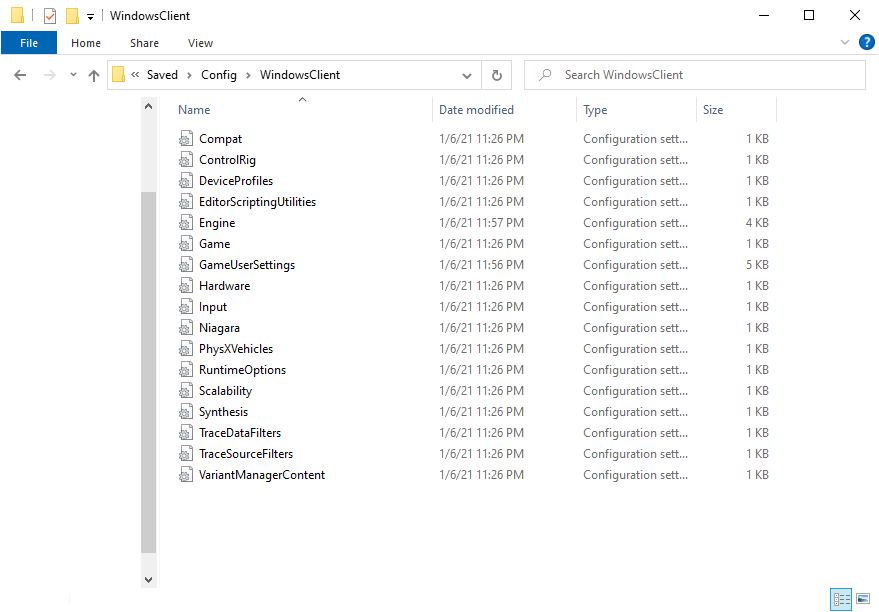Open the Share ribbon tab
The height and width of the screenshot is (612, 879).
point(144,43)
